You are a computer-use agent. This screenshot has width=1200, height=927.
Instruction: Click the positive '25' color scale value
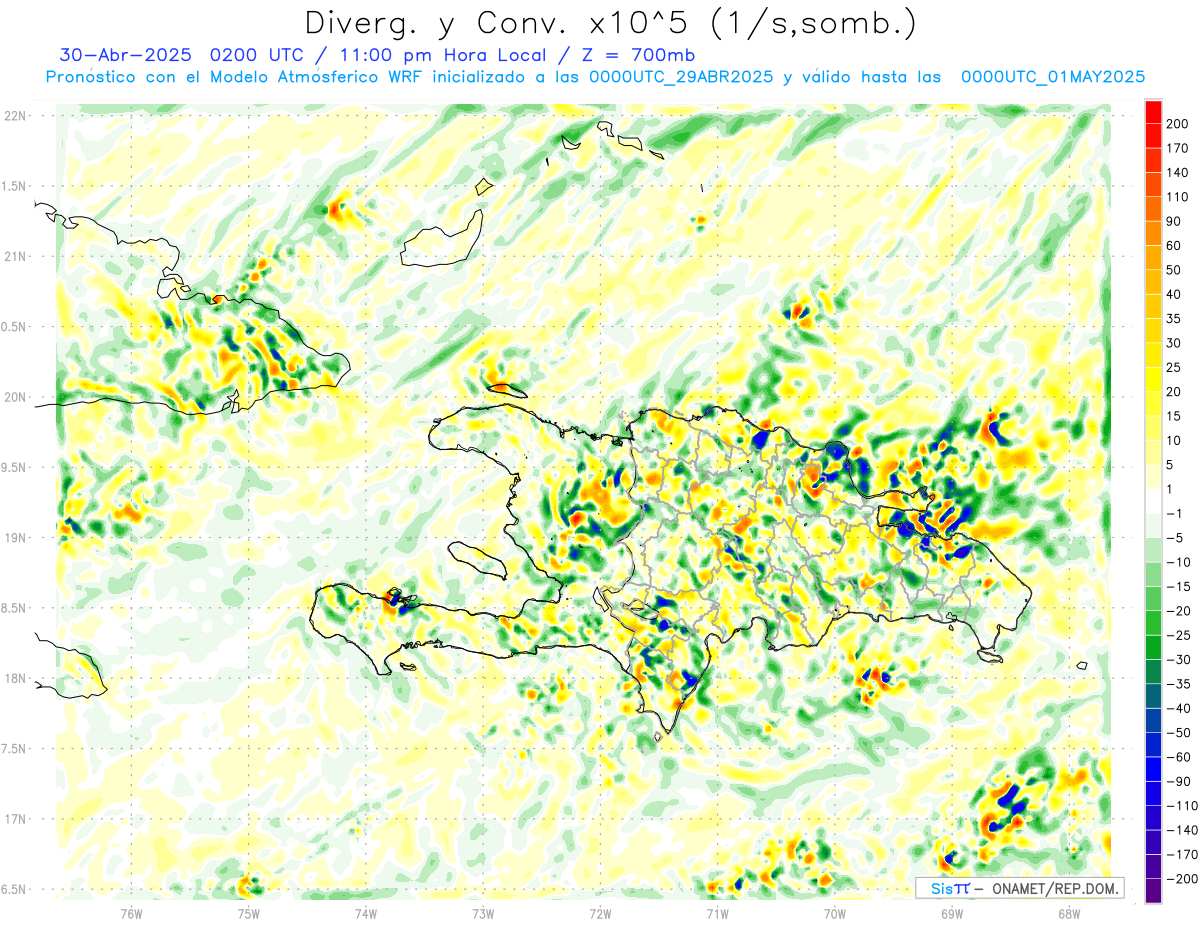1175,368
